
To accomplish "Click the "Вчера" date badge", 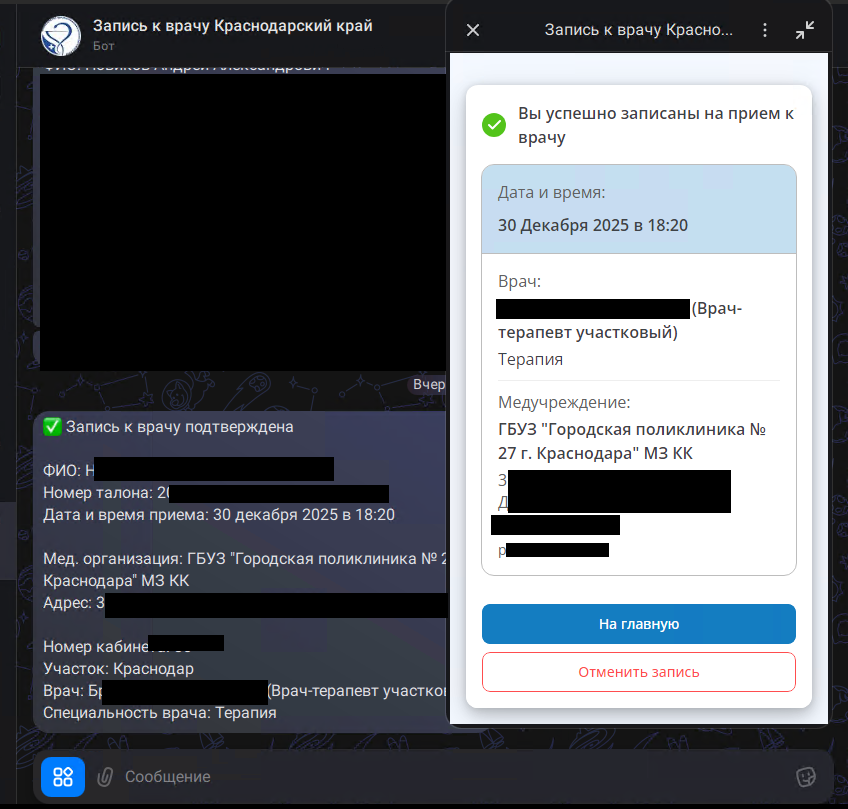I will point(429,385).
